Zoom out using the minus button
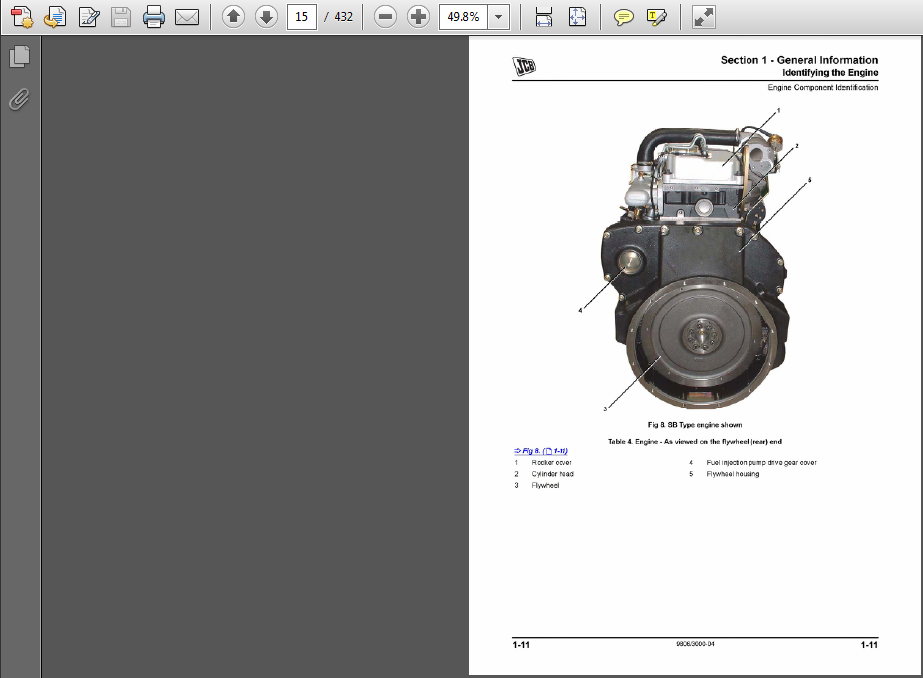Viewport: 923px width, 678px height. coord(386,17)
